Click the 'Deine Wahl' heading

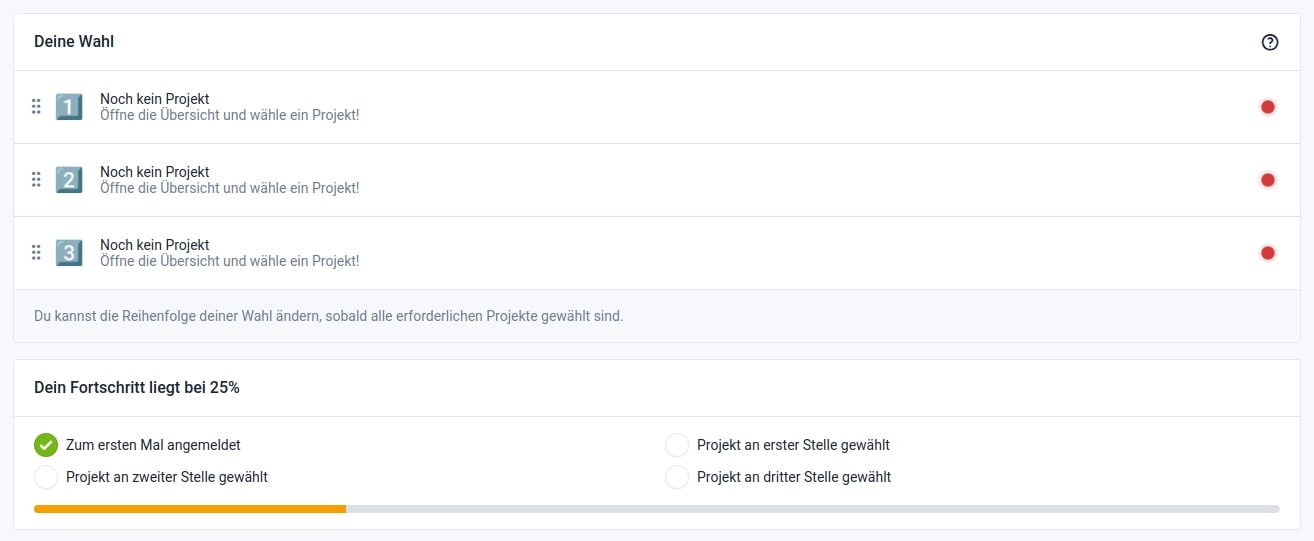coord(74,42)
